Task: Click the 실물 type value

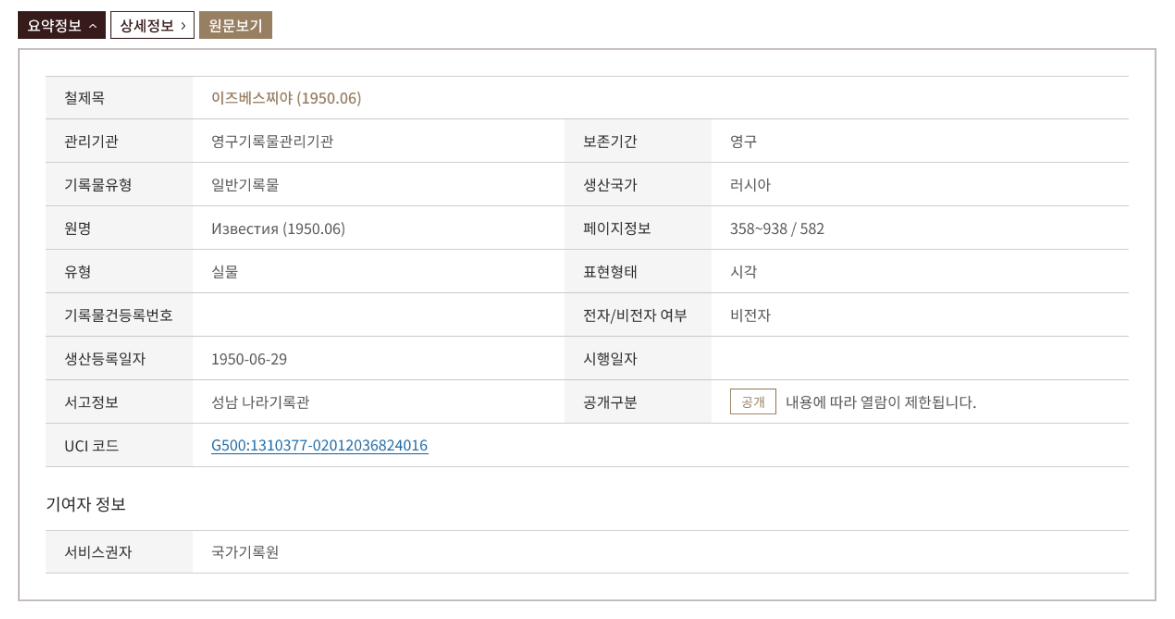Action: (x=224, y=272)
